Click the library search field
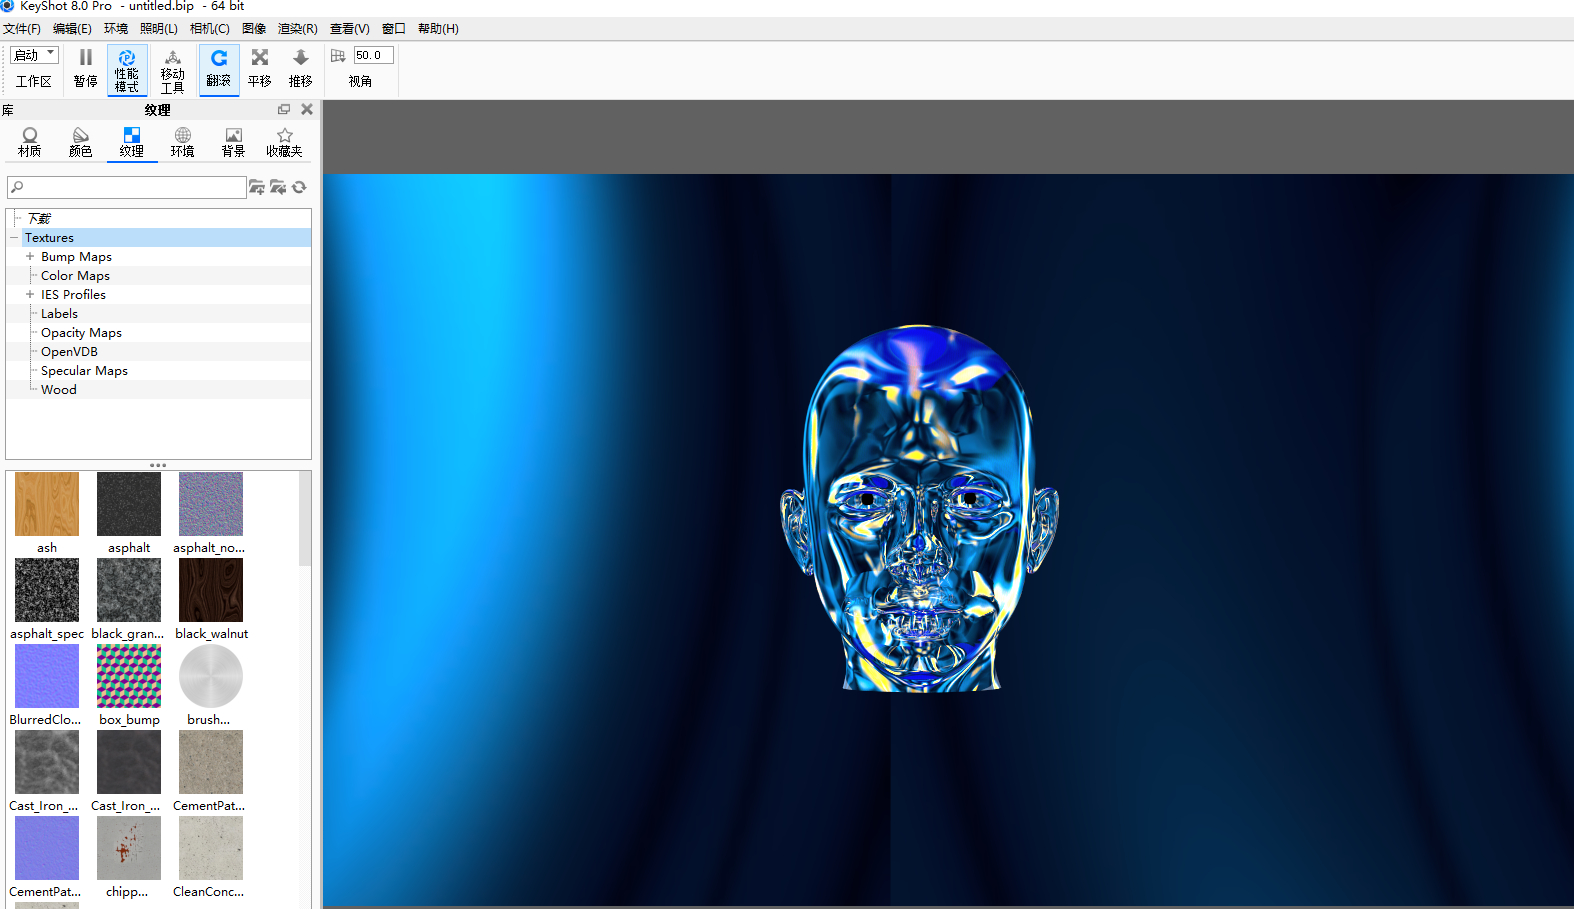Screen dimensions: 1574x909 coord(127,187)
